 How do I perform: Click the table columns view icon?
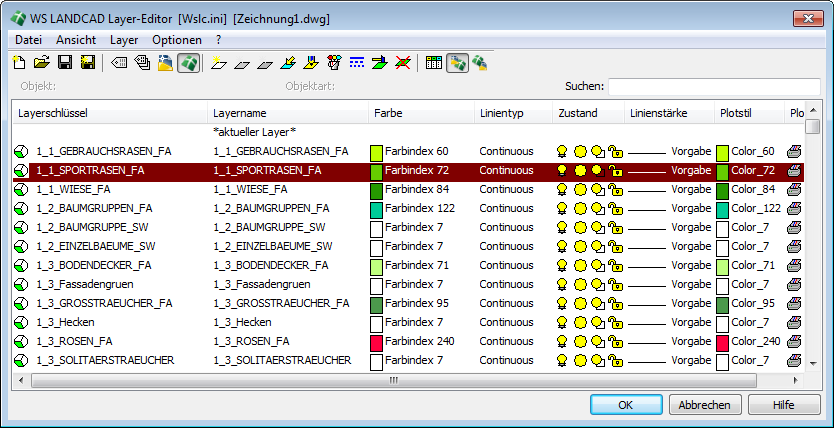click(x=433, y=63)
